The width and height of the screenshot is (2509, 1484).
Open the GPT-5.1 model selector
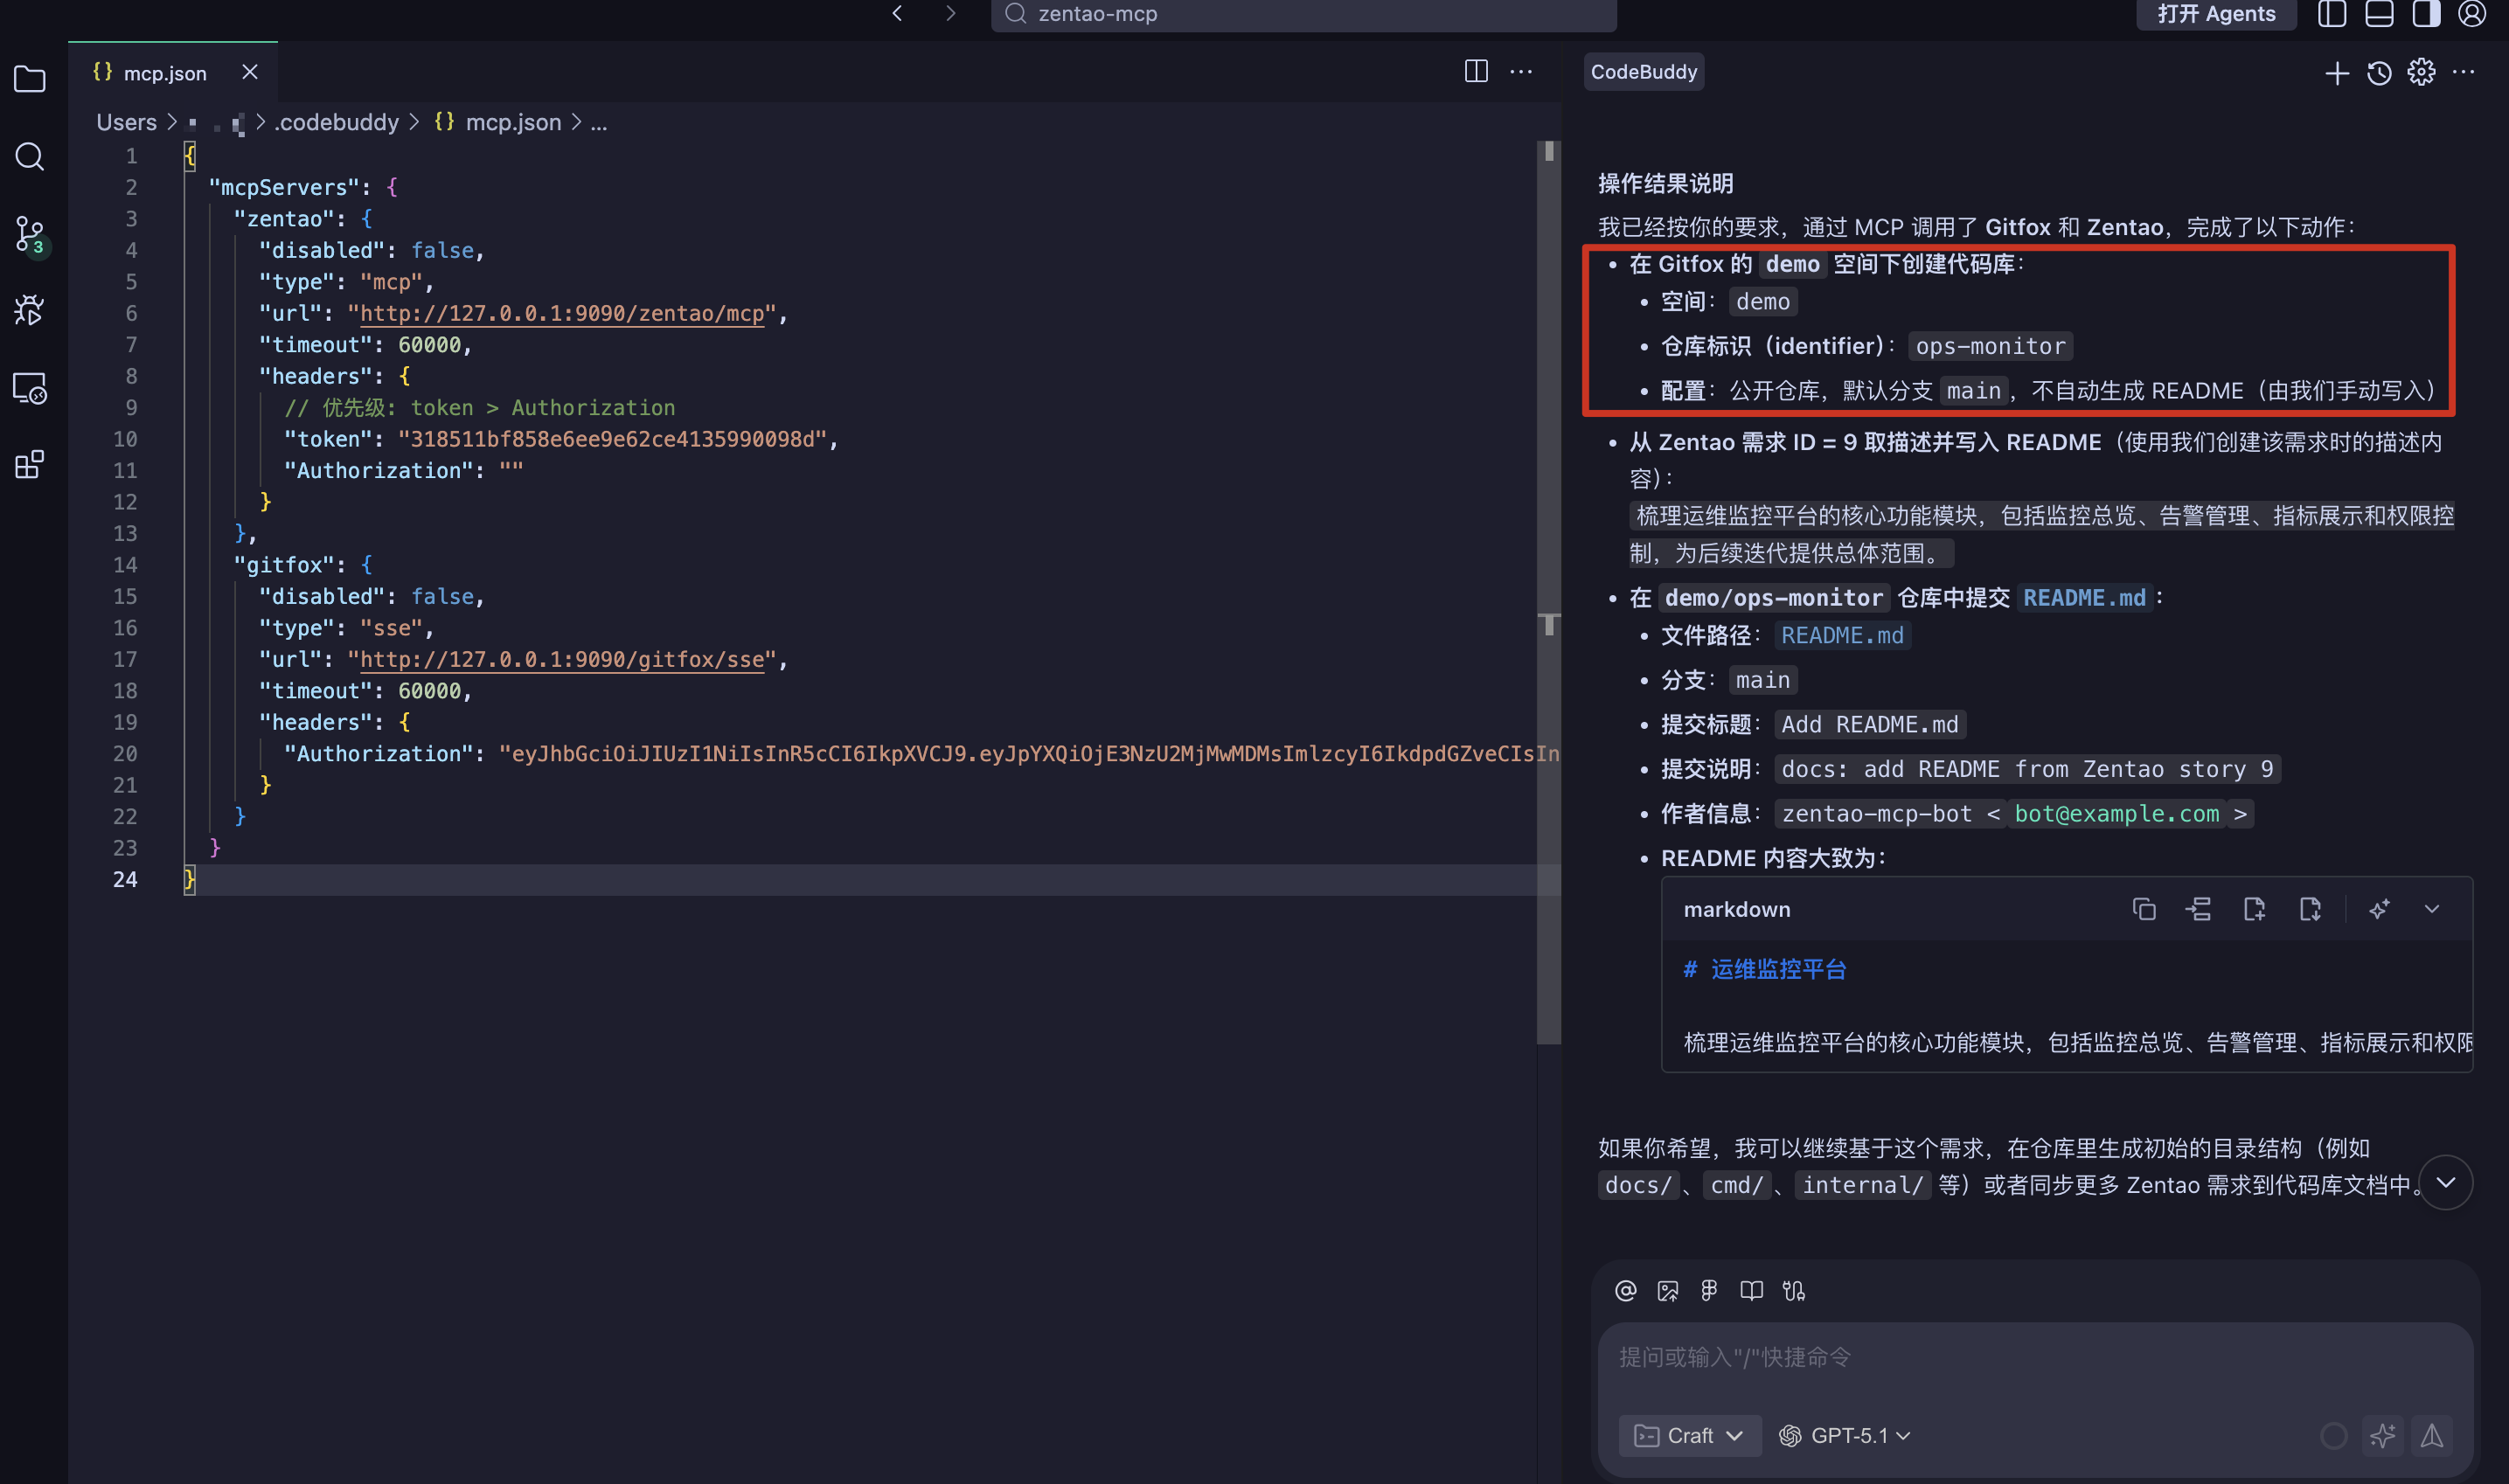click(x=1846, y=1435)
